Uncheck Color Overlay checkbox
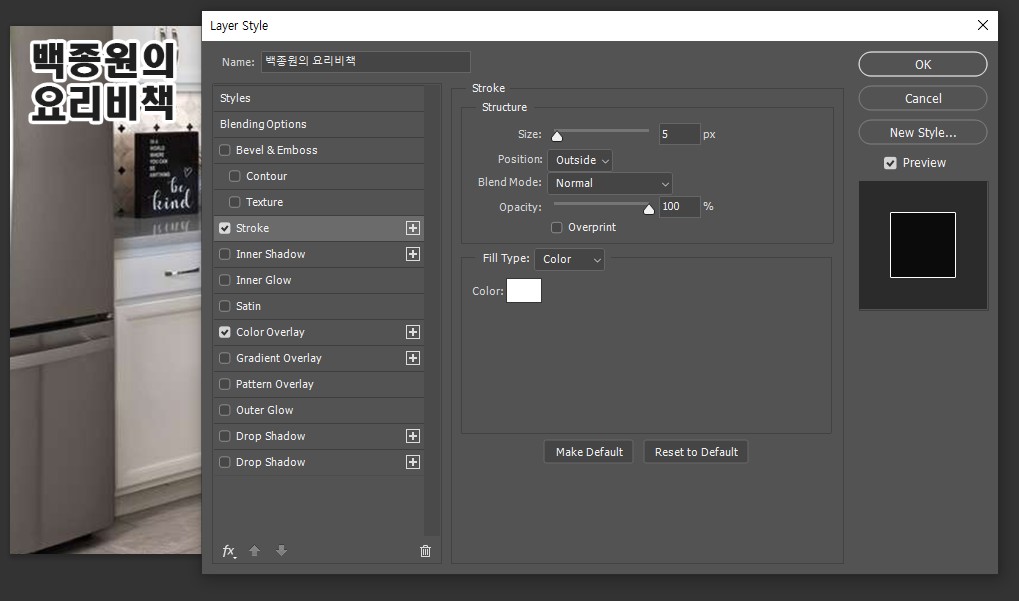Screen dimensions: 1019x601 225,332
